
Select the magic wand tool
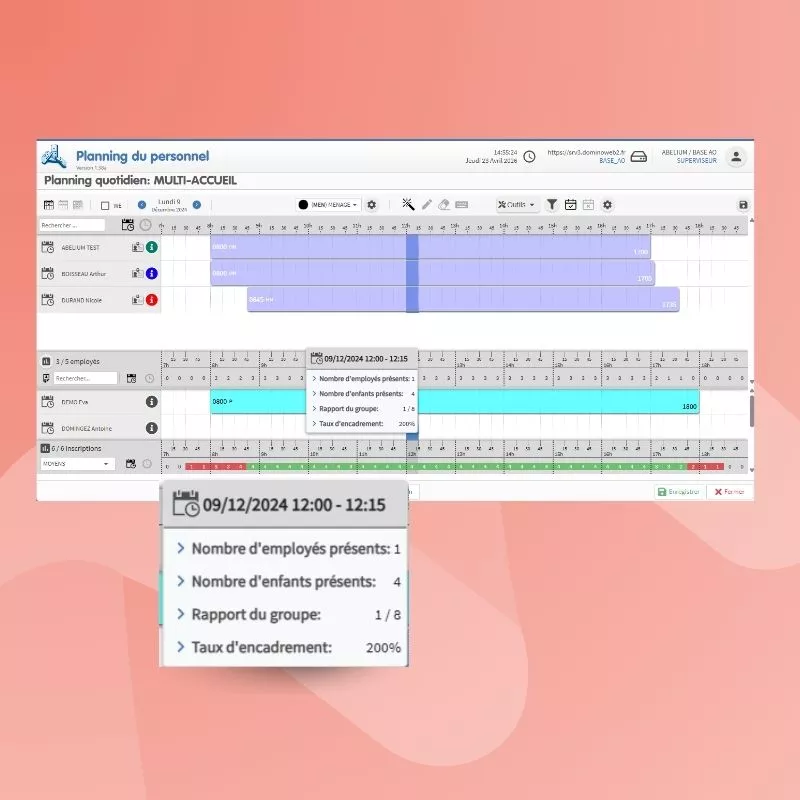click(408, 205)
